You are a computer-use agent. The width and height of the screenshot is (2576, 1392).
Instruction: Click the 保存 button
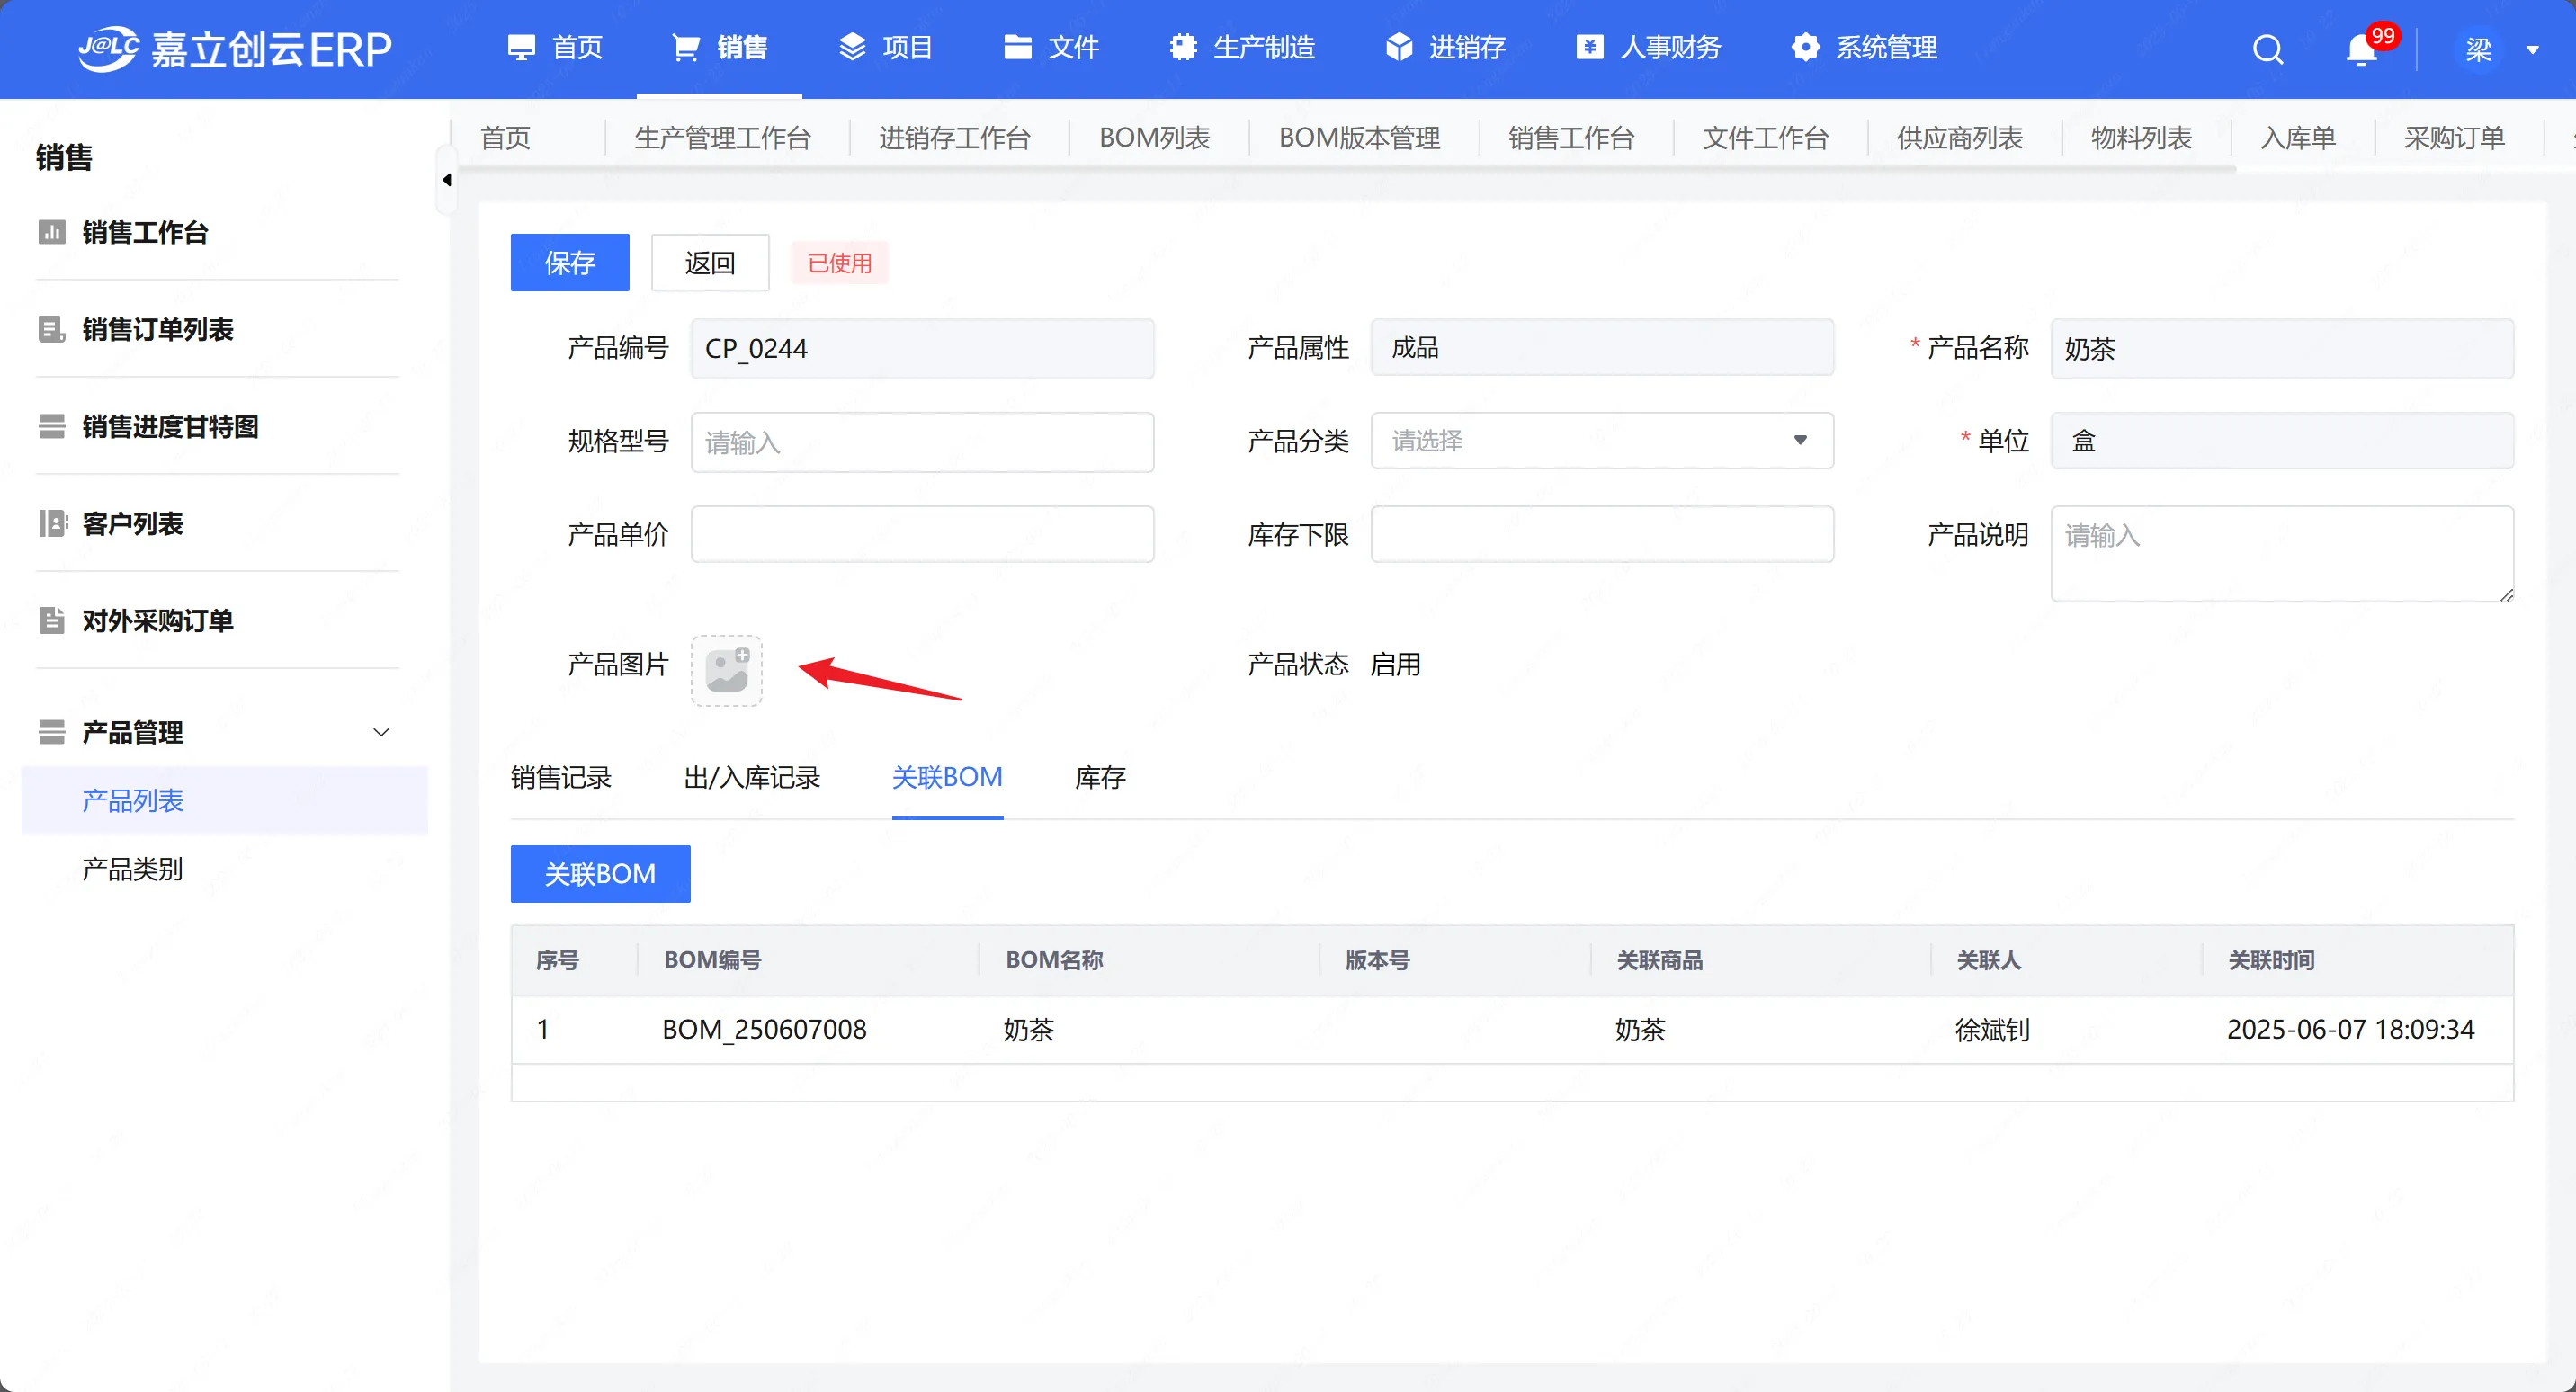[569, 263]
